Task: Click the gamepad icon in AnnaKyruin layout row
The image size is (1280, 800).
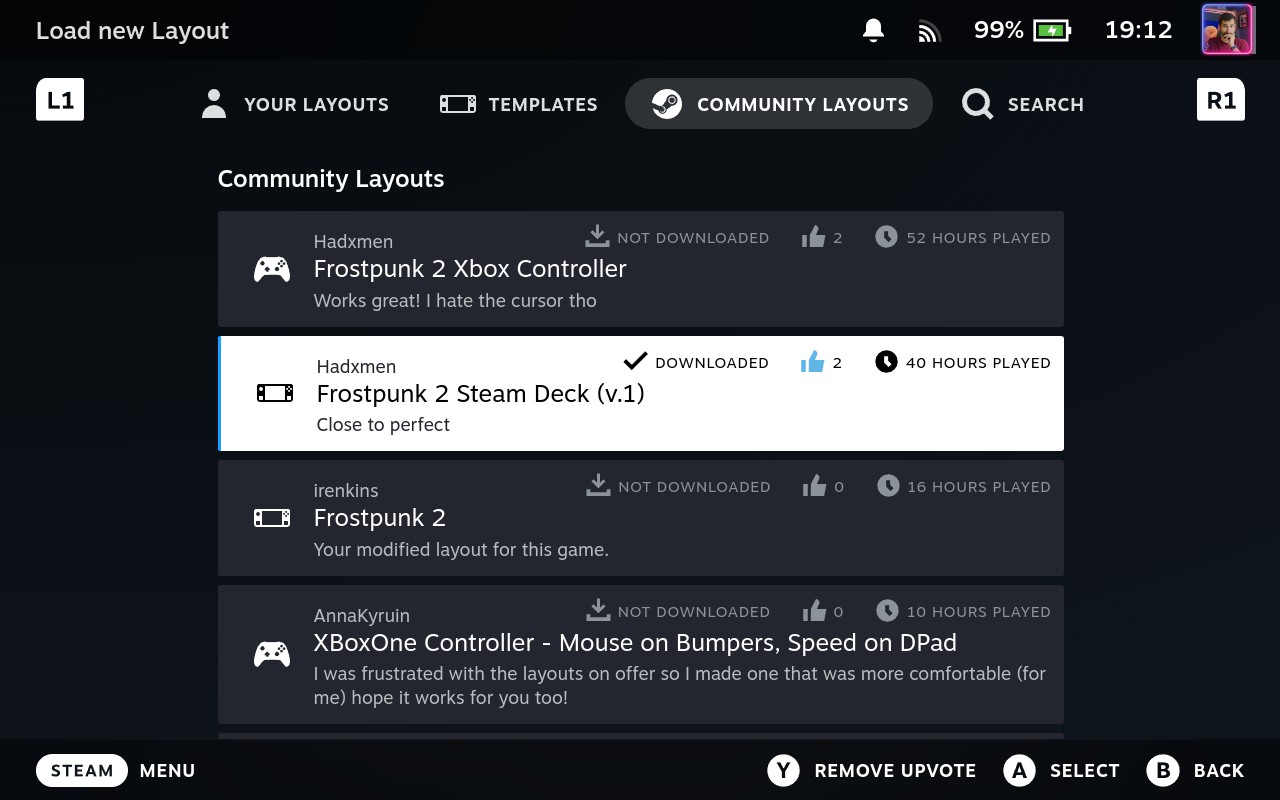Action: [x=272, y=654]
